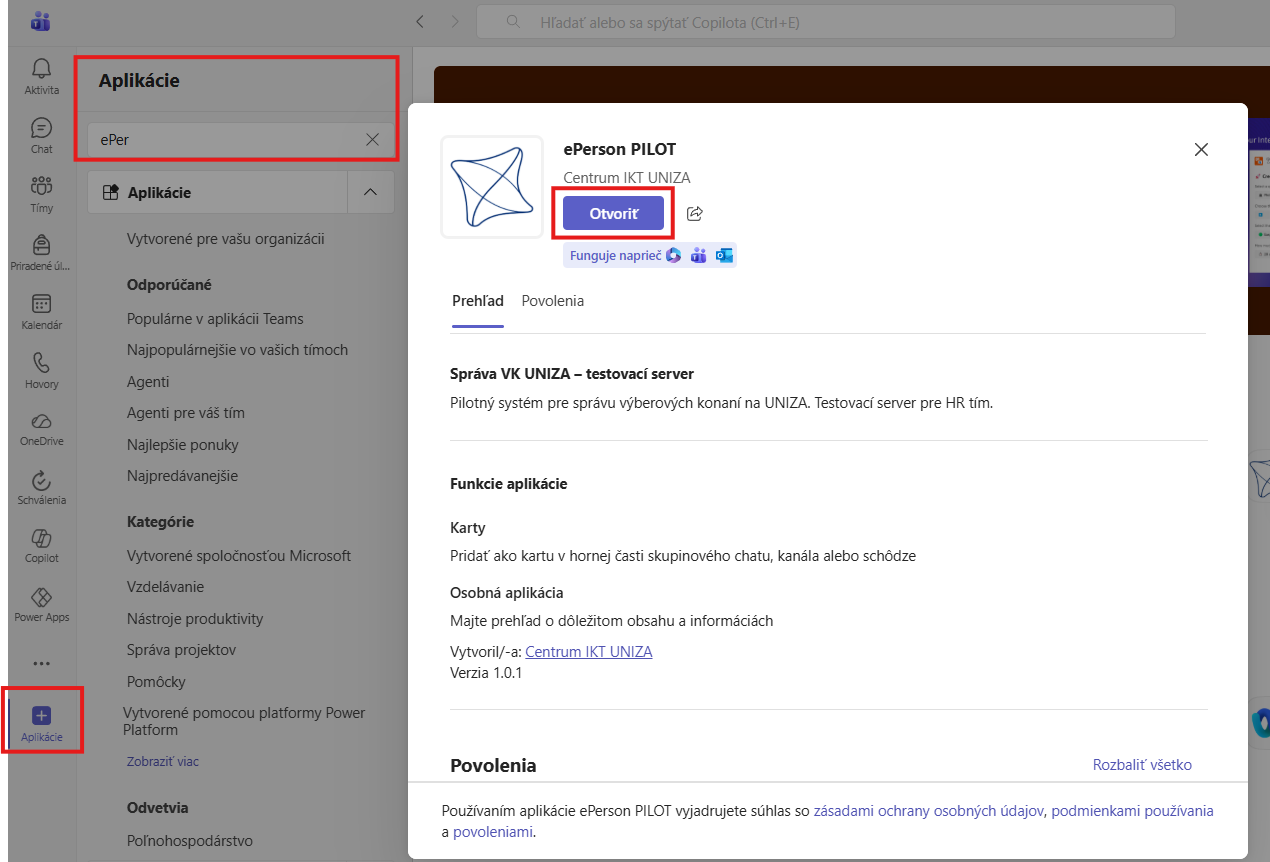This screenshot has height=862, width=1270.
Task: Open Schválenia in the sidebar
Action: point(41,486)
